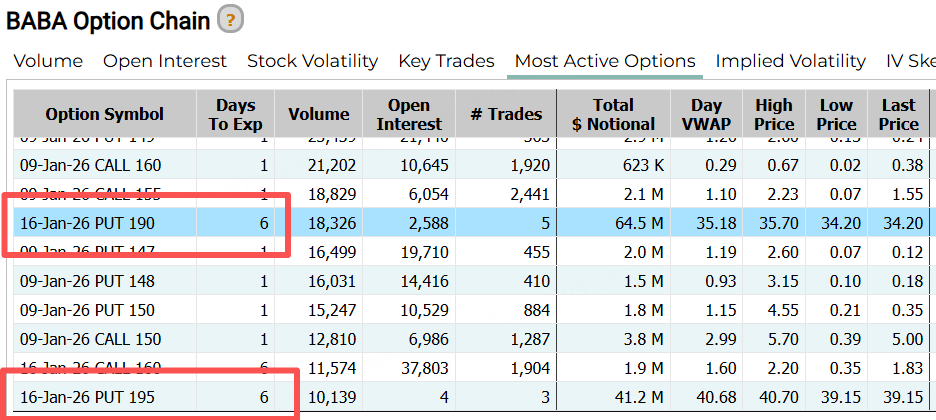
Task: Sort by Option Symbol column header
Action: click(x=105, y=114)
